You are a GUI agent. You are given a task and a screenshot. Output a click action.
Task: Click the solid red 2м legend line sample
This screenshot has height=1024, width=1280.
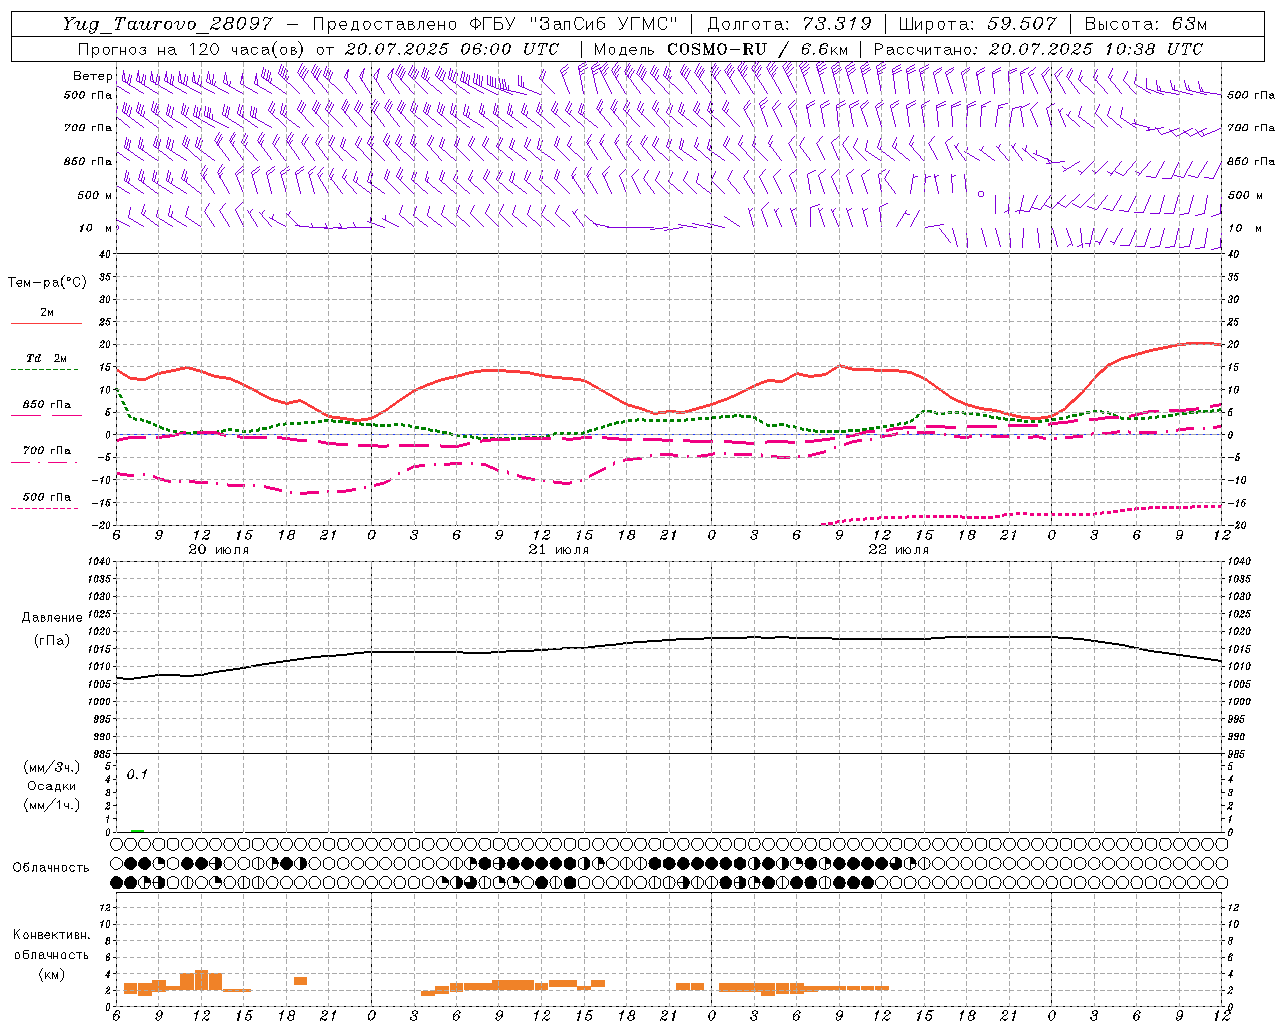click(x=46, y=324)
